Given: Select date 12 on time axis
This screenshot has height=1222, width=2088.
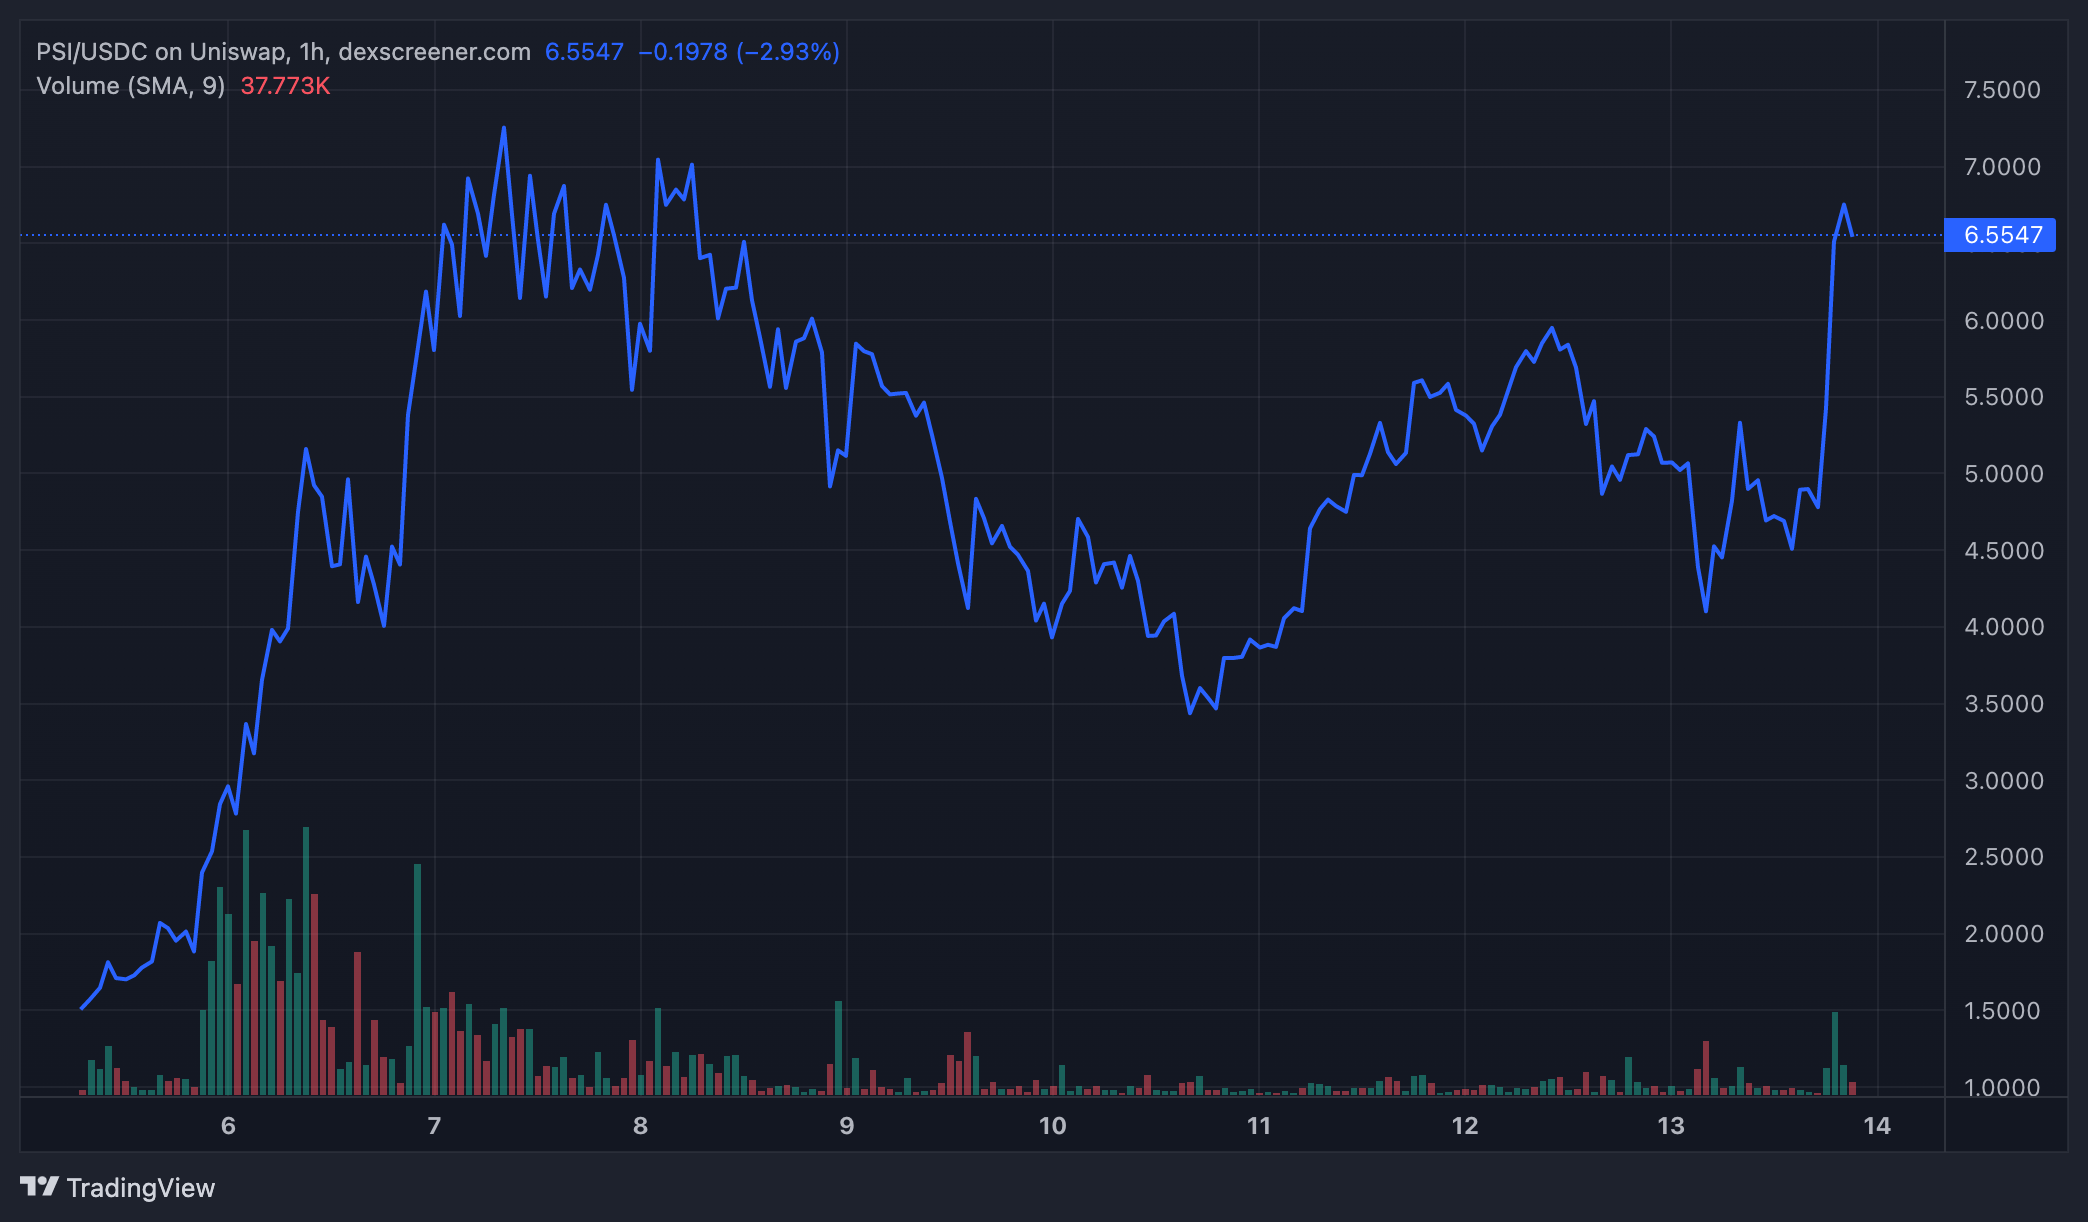Looking at the screenshot, I should coord(1464,1126).
